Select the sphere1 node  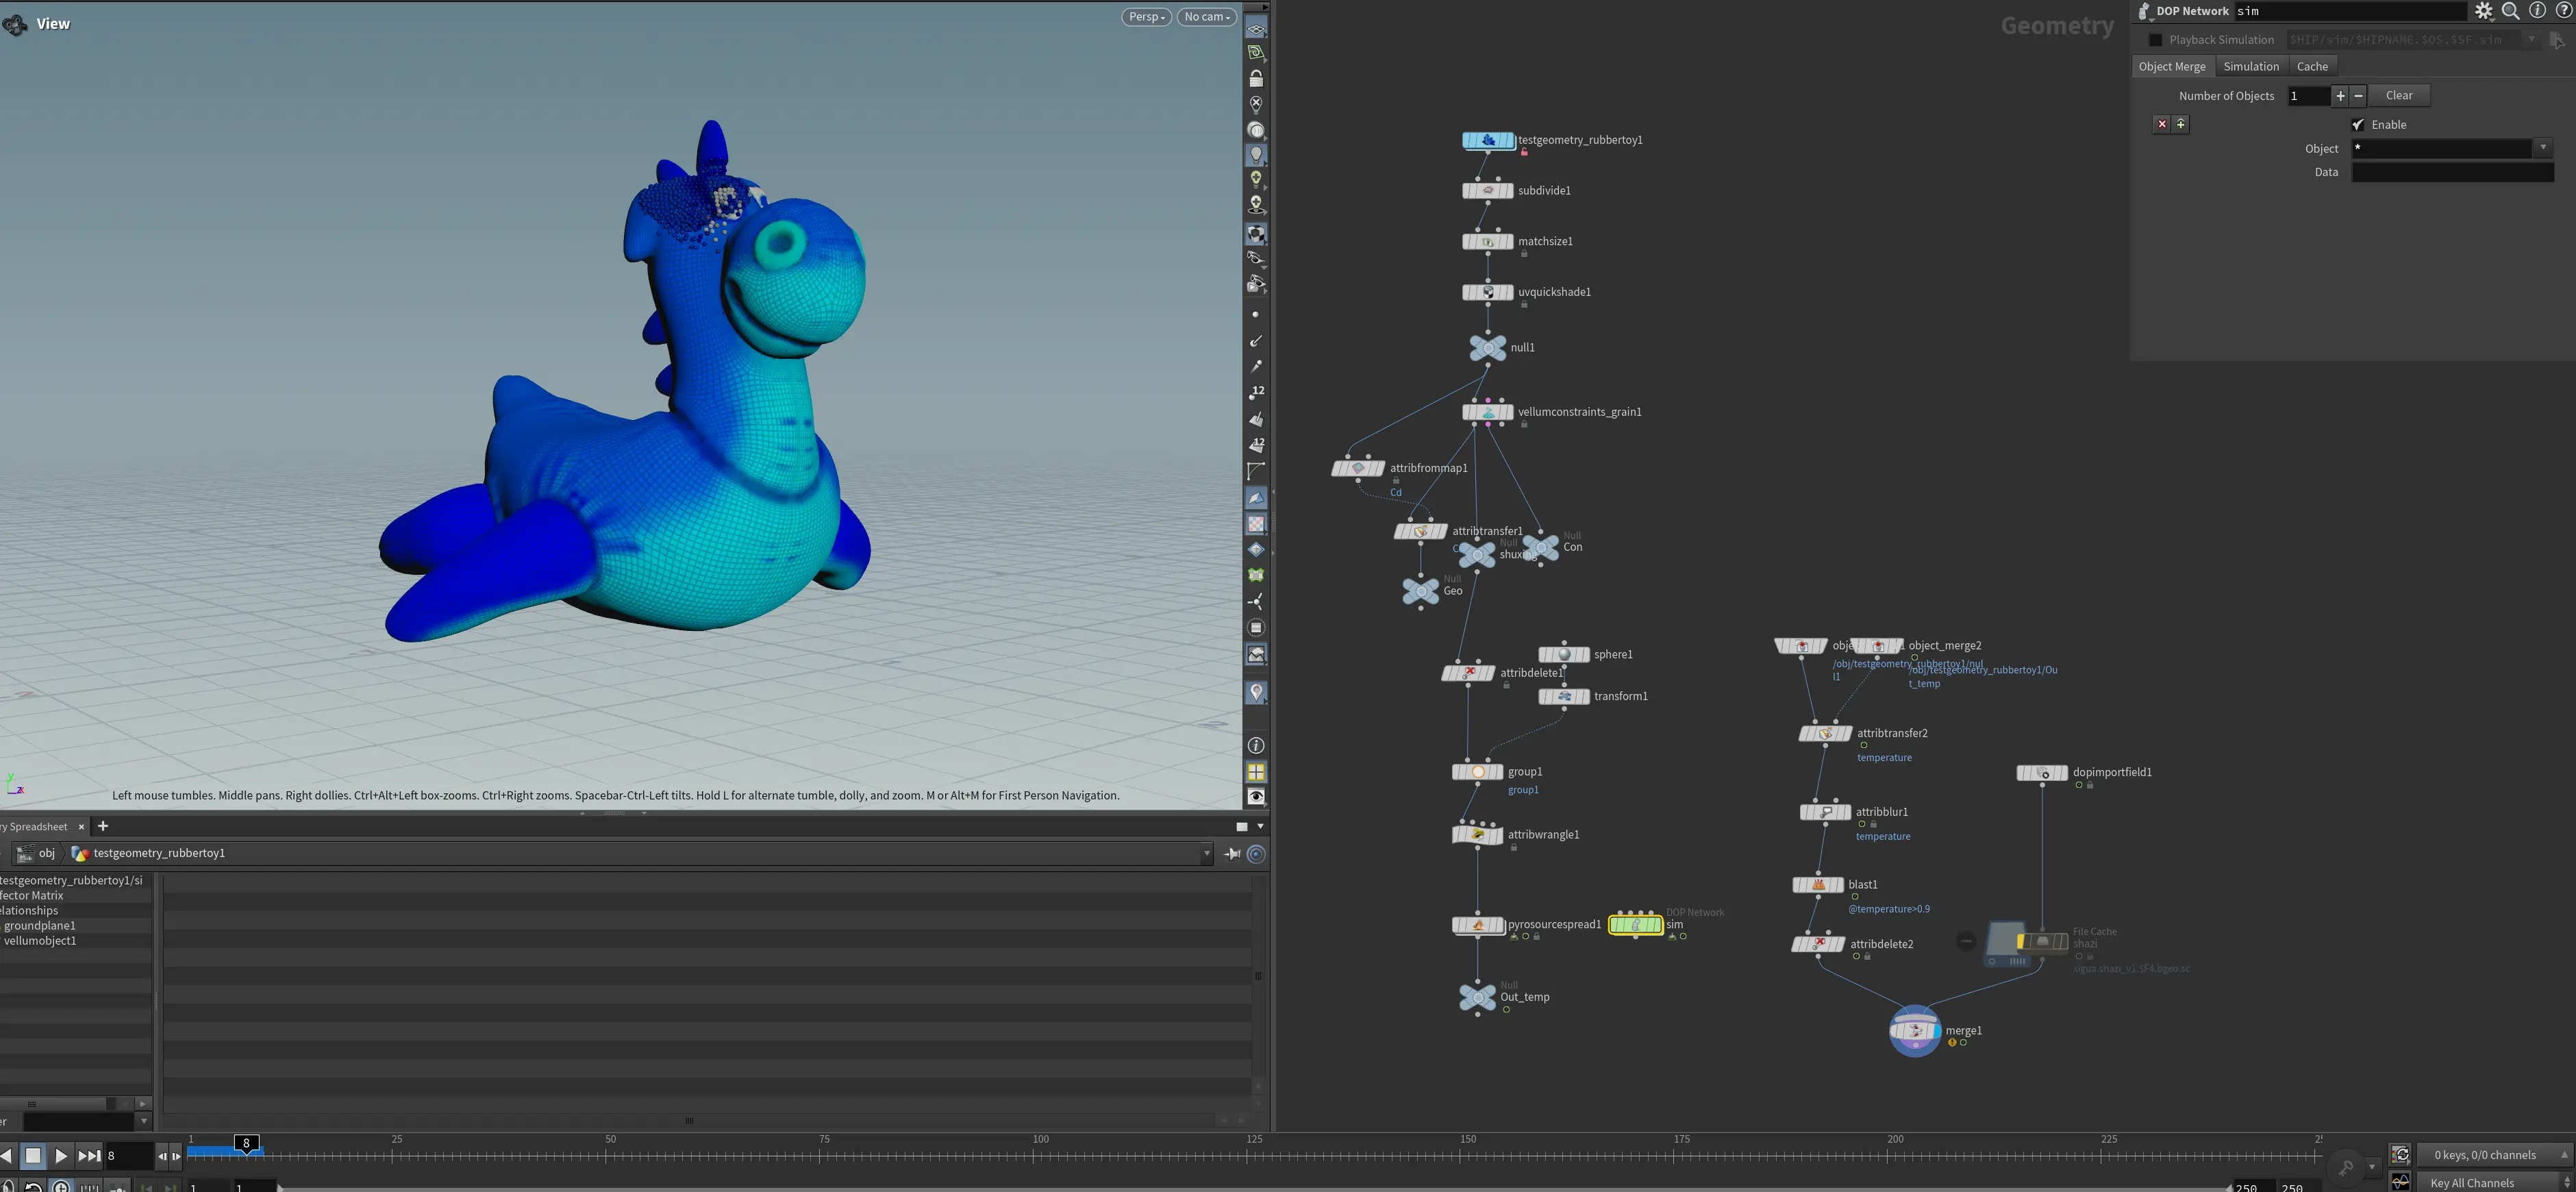(1564, 655)
